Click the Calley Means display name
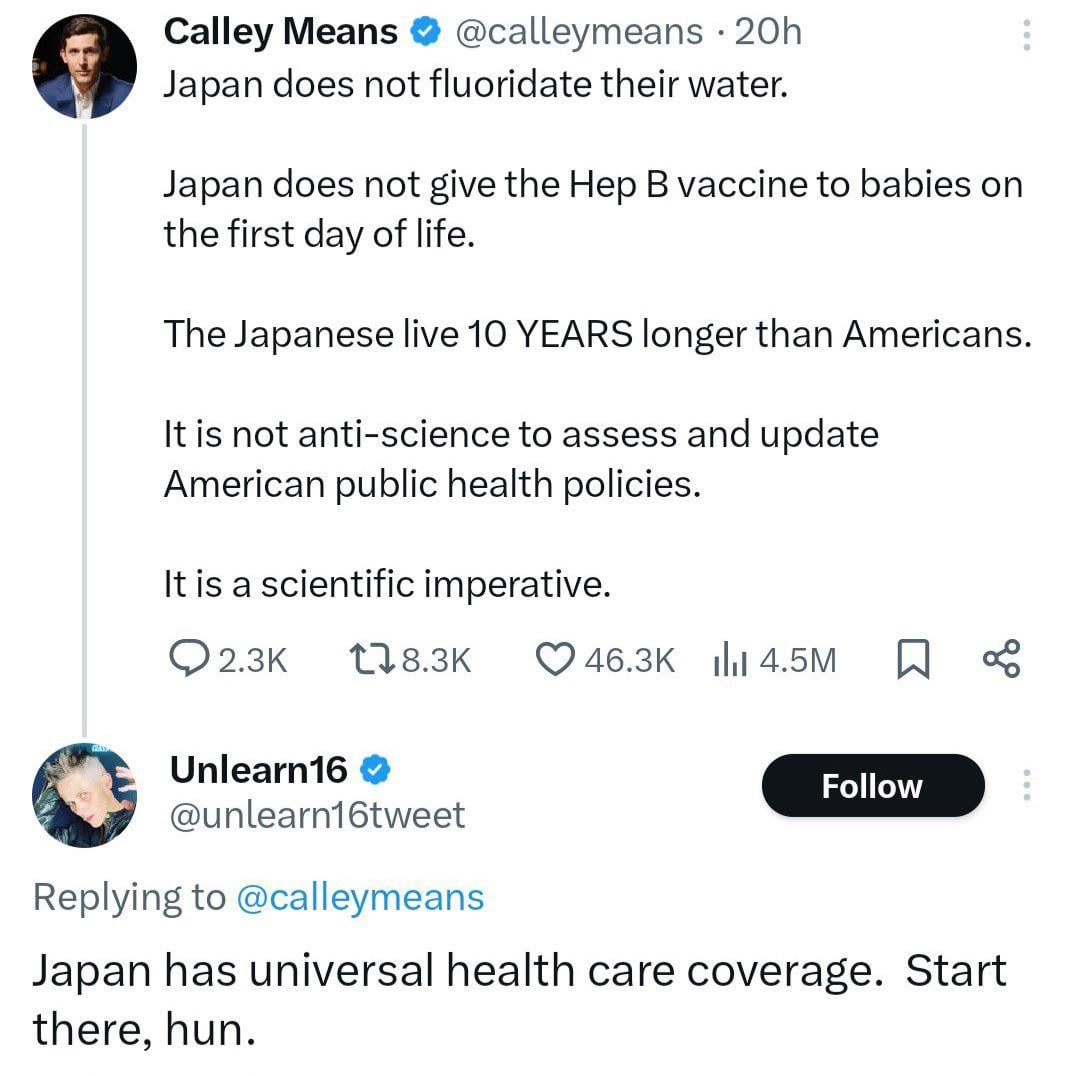 [280, 32]
